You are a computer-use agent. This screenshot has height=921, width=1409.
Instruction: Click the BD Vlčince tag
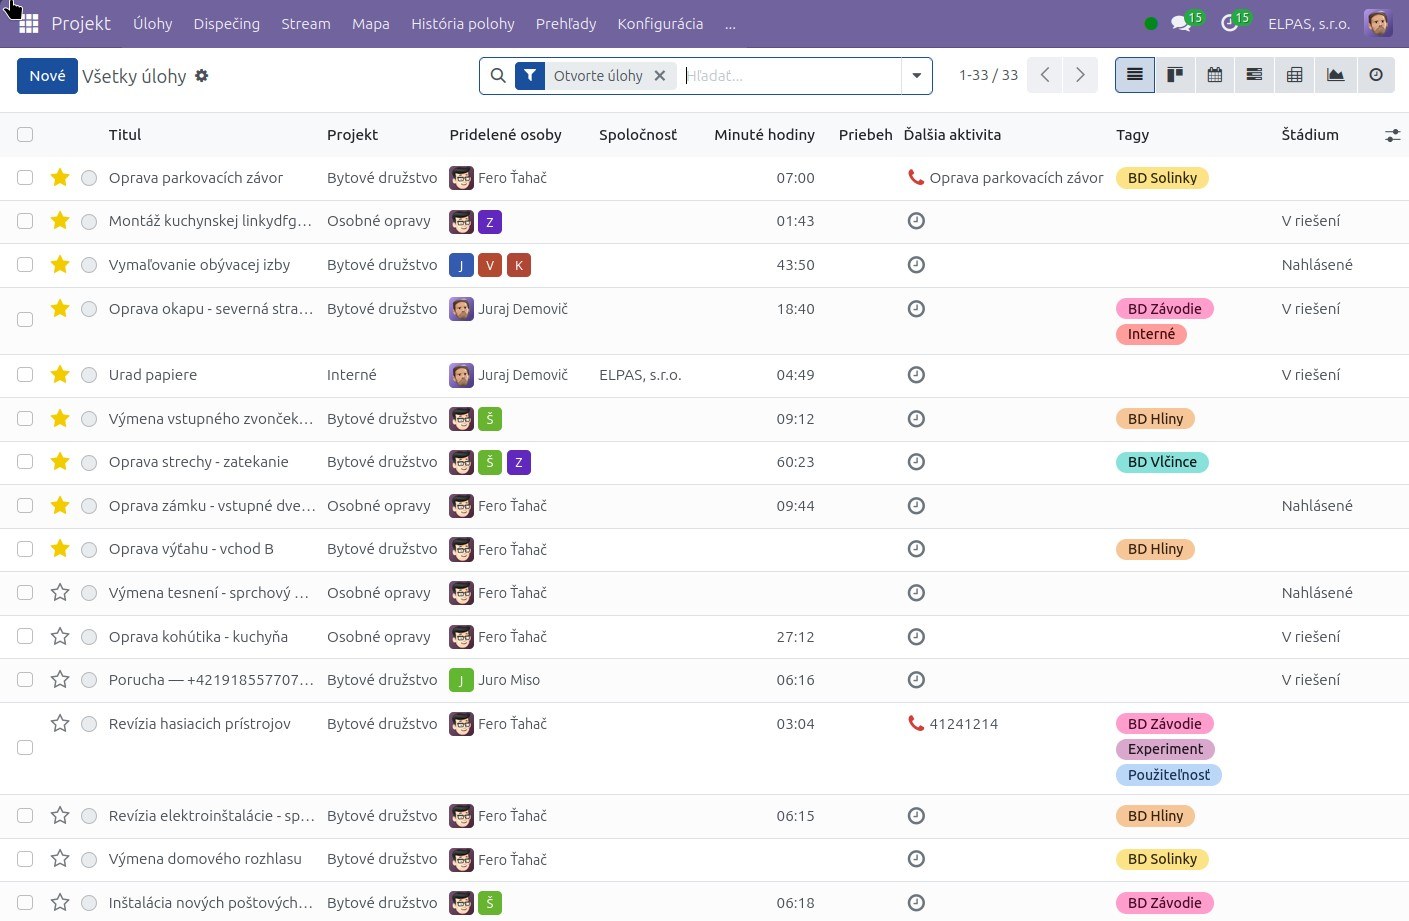coord(1162,462)
